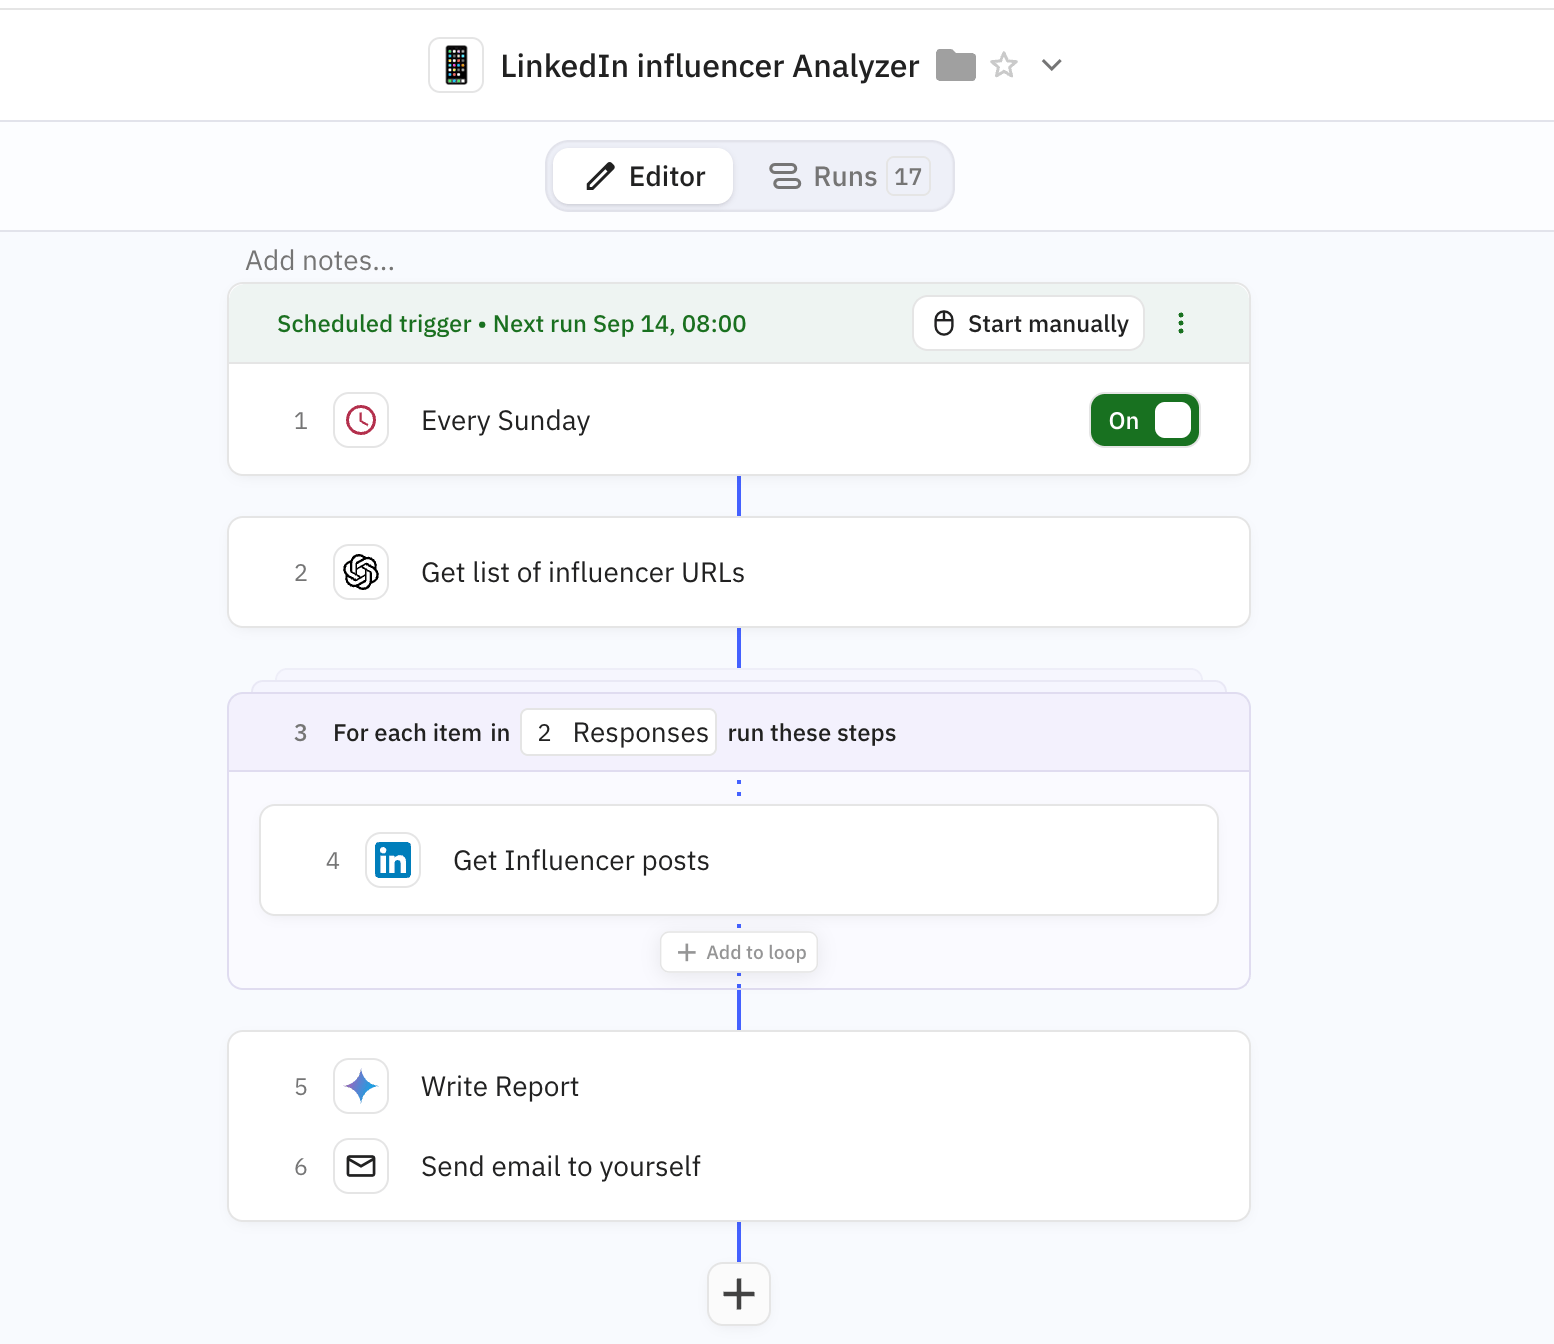Click the LinkedIn icon on step 4
This screenshot has height=1344, width=1554.
pyautogui.click(x=393, y=860)
